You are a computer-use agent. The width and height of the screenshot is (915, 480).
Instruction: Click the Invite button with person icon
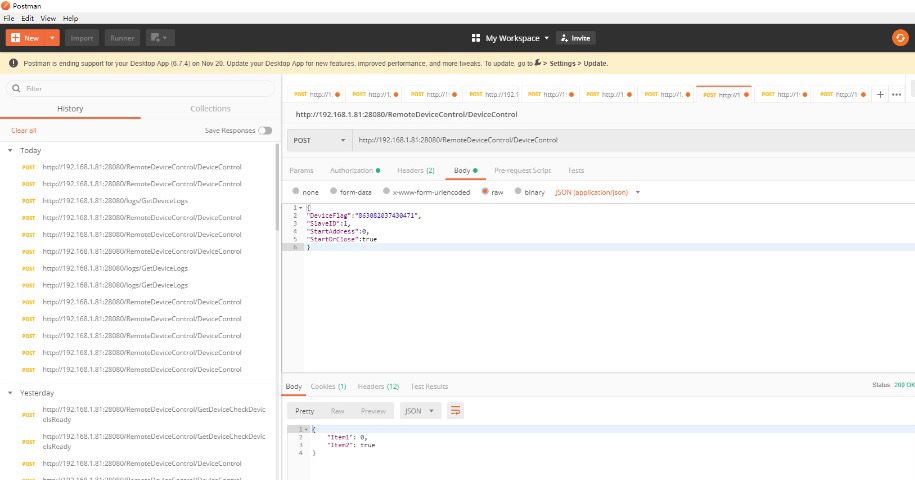tap(576, 38)
